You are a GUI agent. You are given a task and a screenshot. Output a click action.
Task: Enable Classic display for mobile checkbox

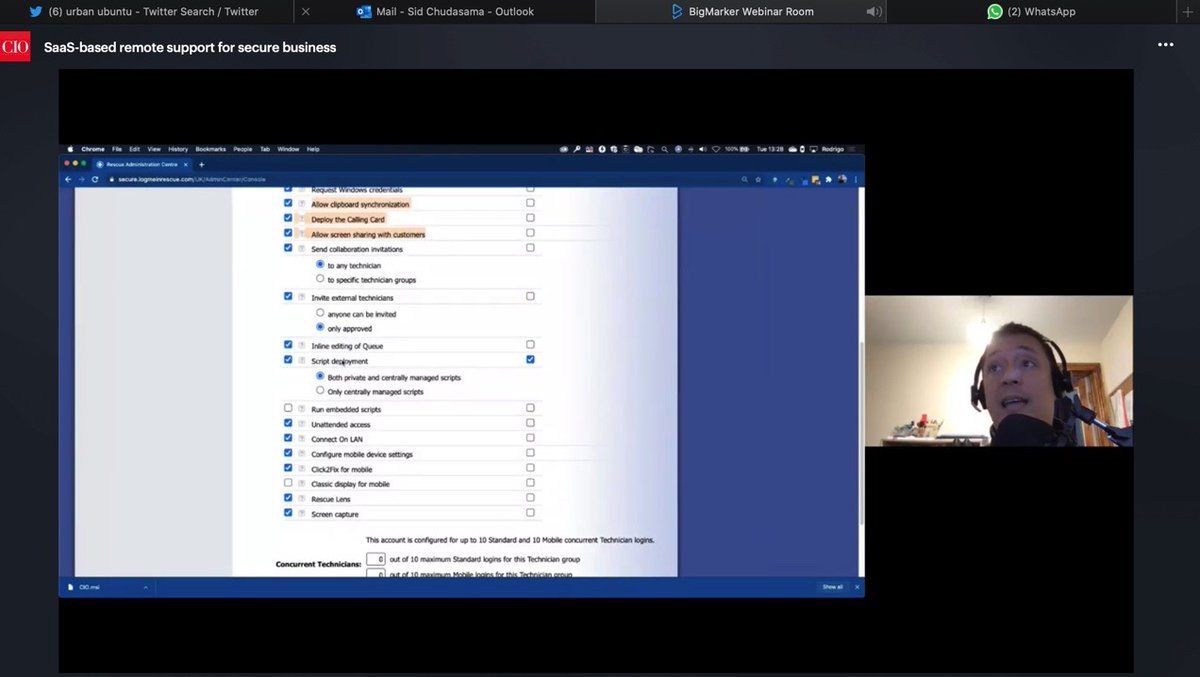(x=288, y=483)
